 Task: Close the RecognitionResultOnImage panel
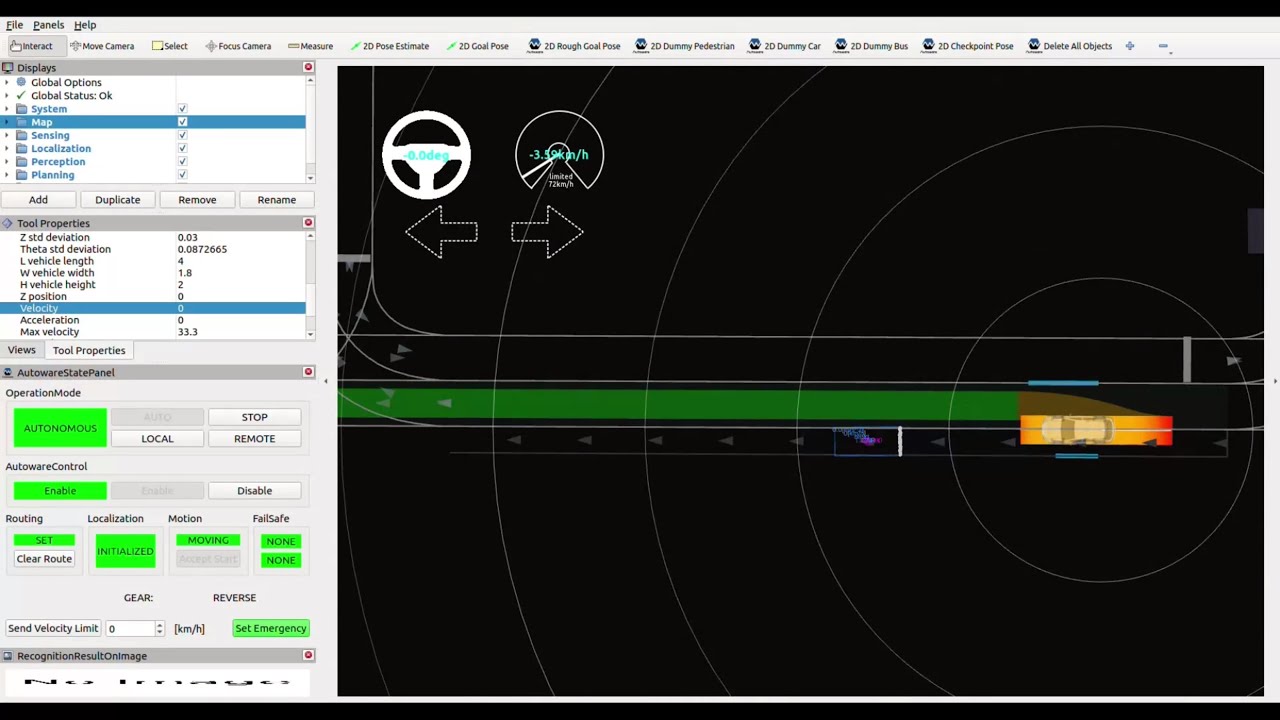308,656
